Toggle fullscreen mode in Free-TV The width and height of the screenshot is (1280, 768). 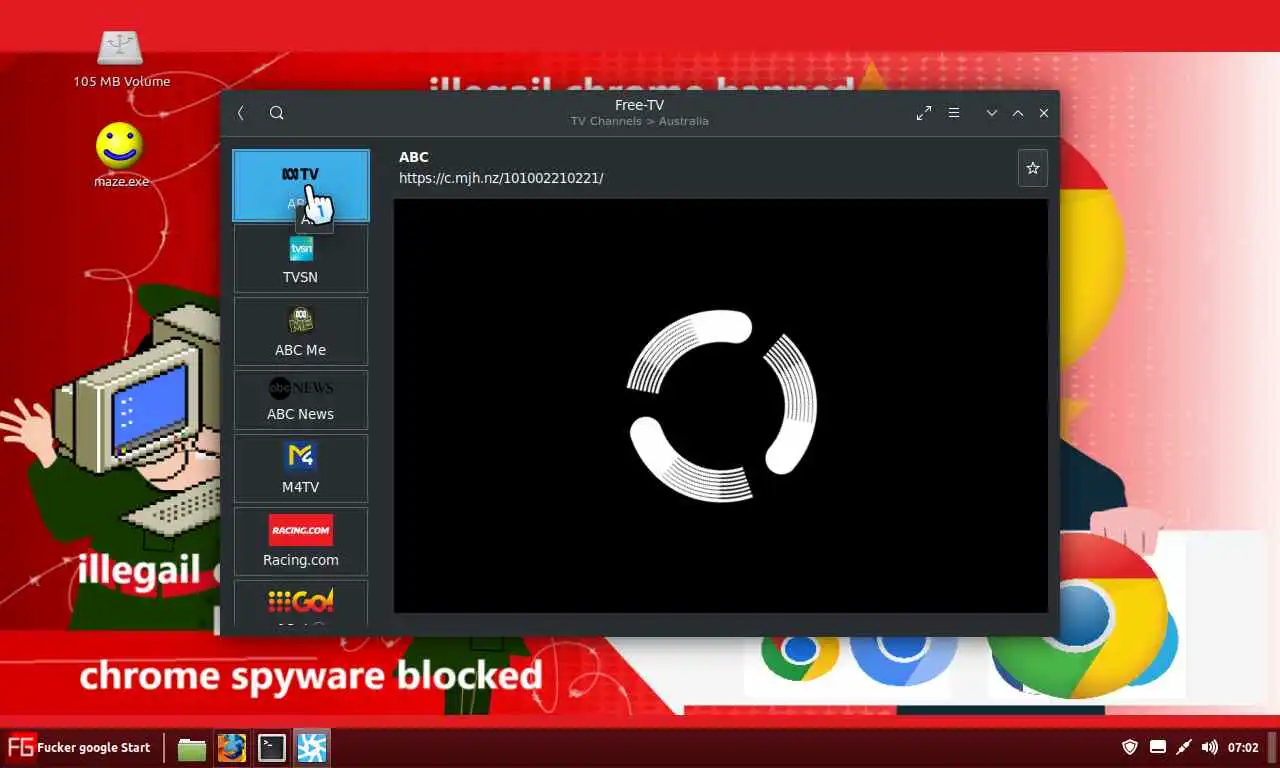click(x=924, y=113)
